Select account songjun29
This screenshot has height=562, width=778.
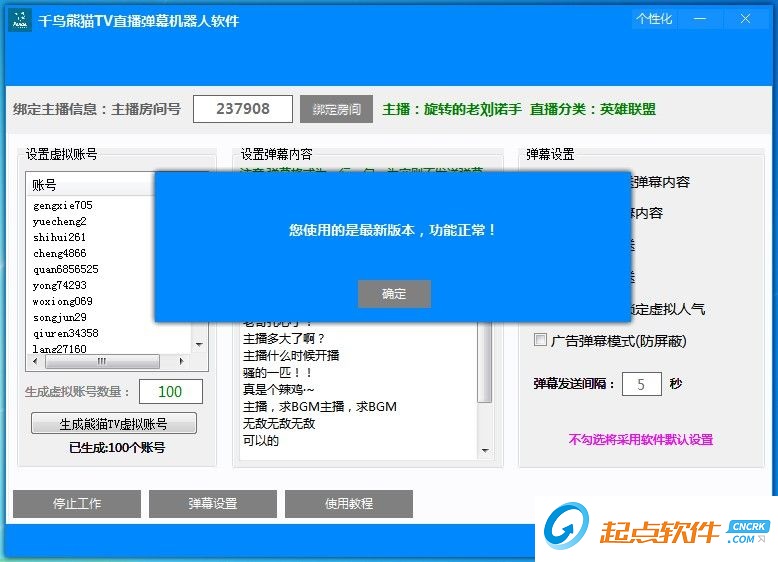click(x=60, y=317)
